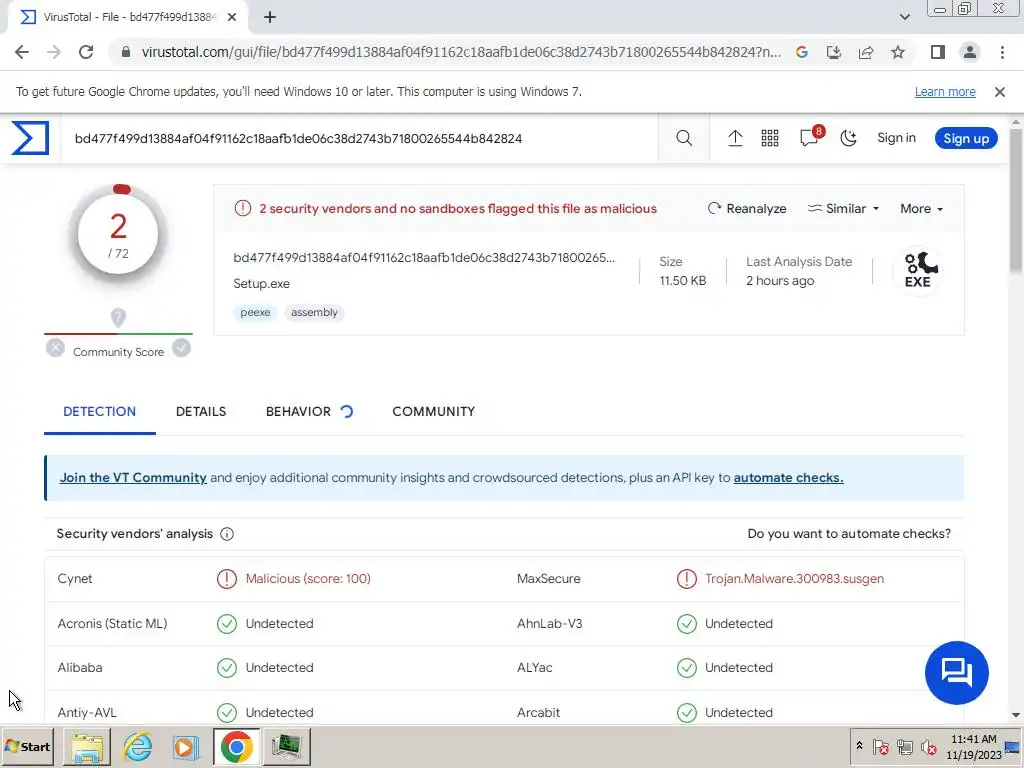Image resolution: width=1024 pixels, height=768 pixels.
Task: Click the Google icon in address bar
Action: click(x=801, y=52)
